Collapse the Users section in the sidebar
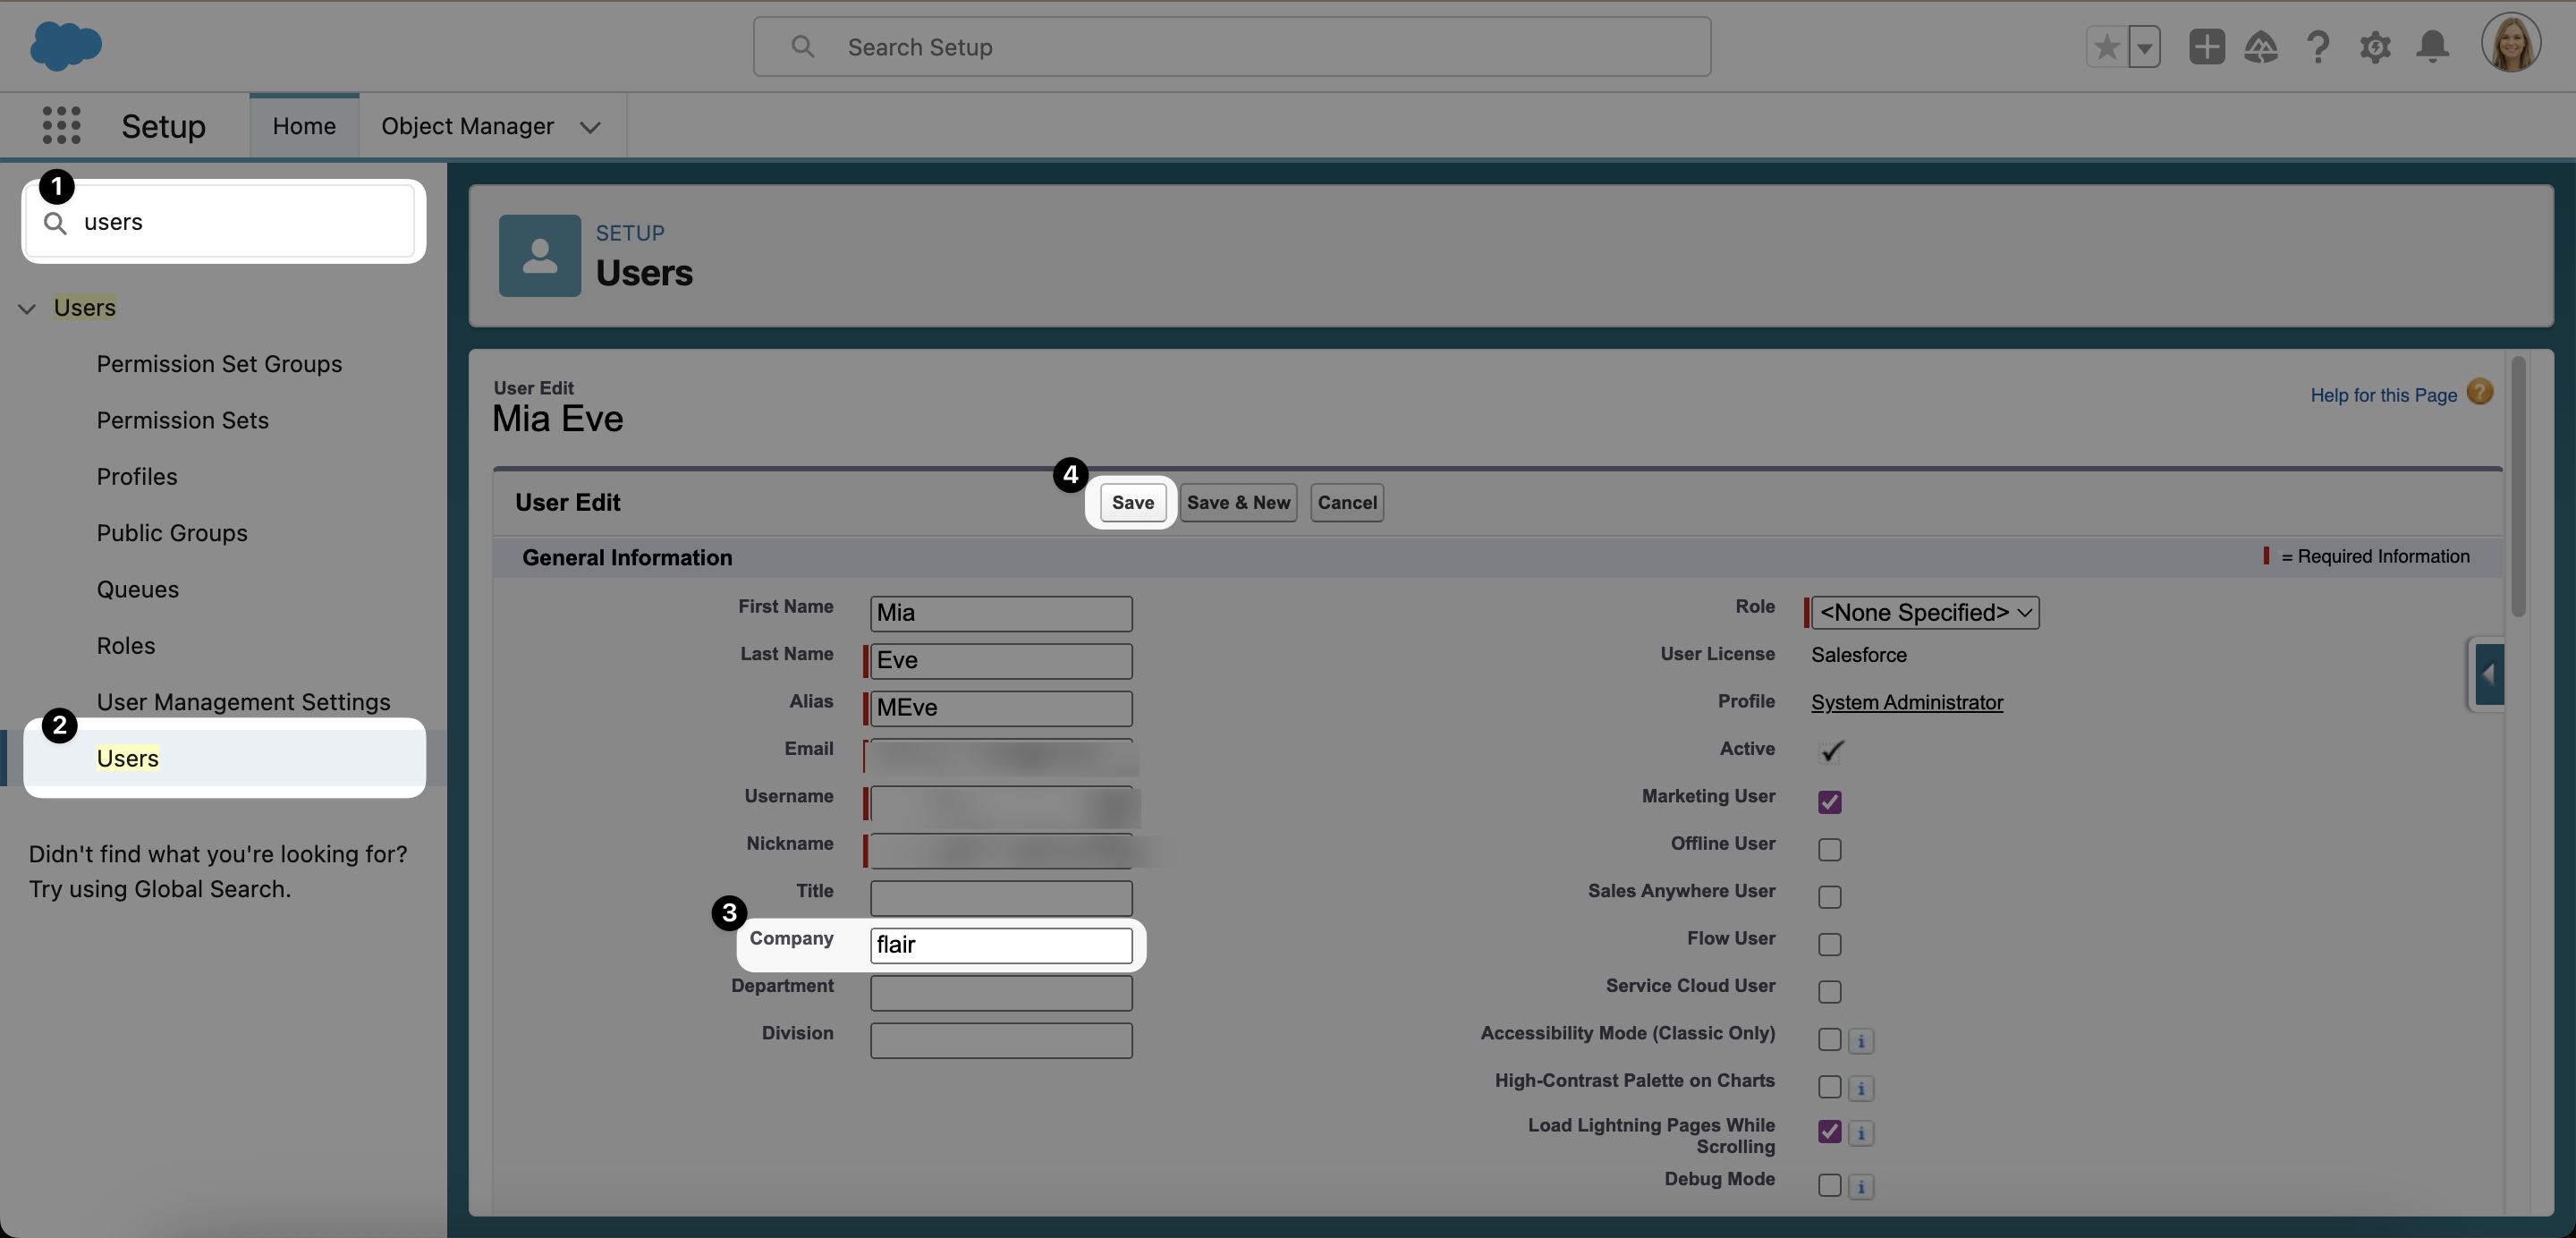Viewport: 2576px width, 1238px height. (26, 308)
